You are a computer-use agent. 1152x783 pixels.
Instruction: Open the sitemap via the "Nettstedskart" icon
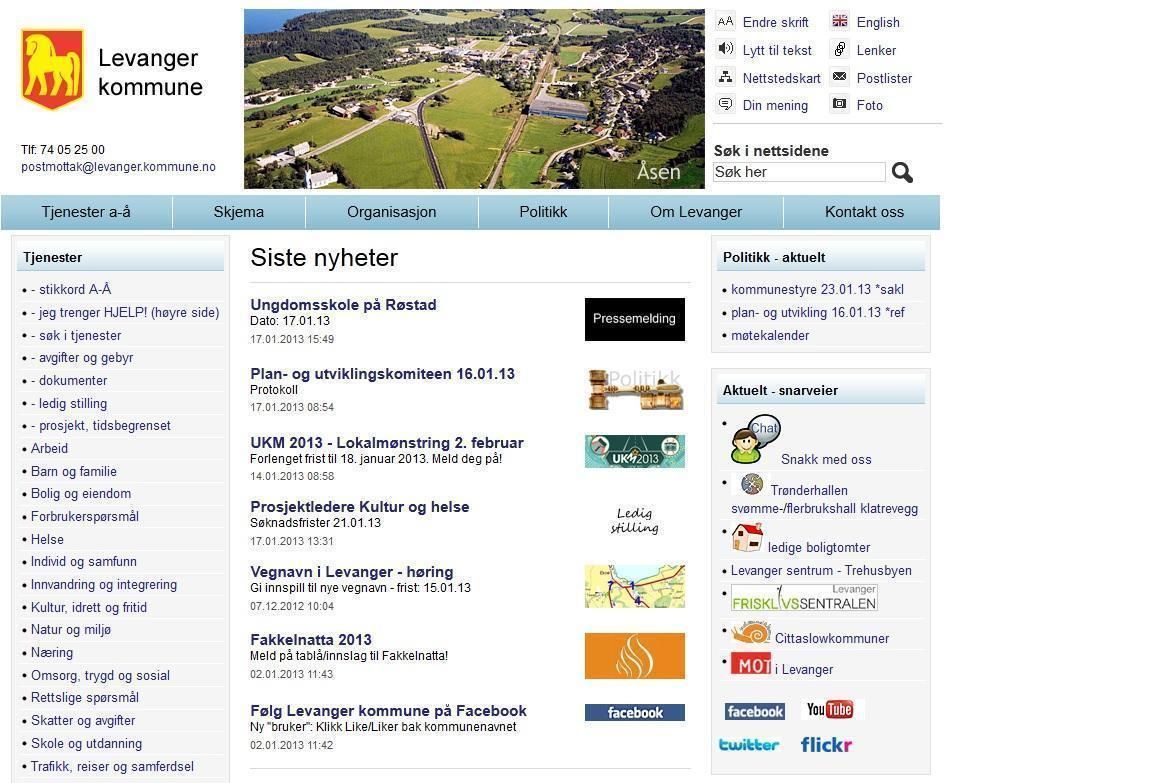pyautogui.click(x=725, y=77)
